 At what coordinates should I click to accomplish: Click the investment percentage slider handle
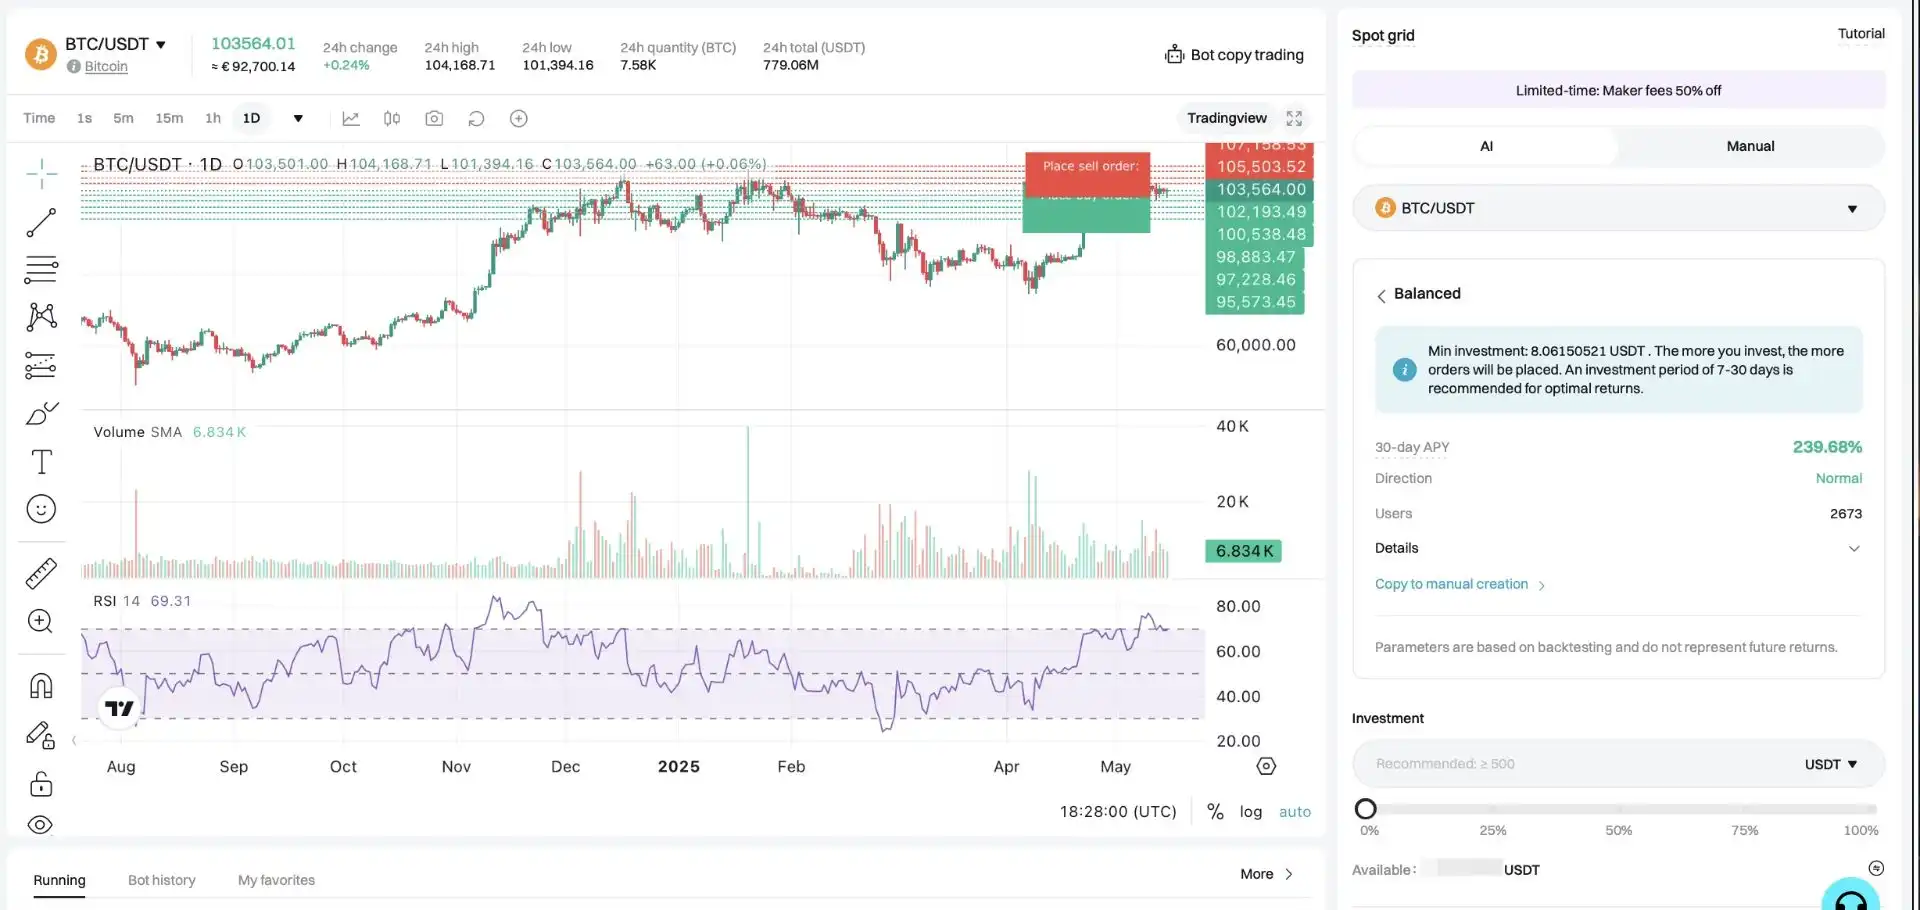point(1366,809)
